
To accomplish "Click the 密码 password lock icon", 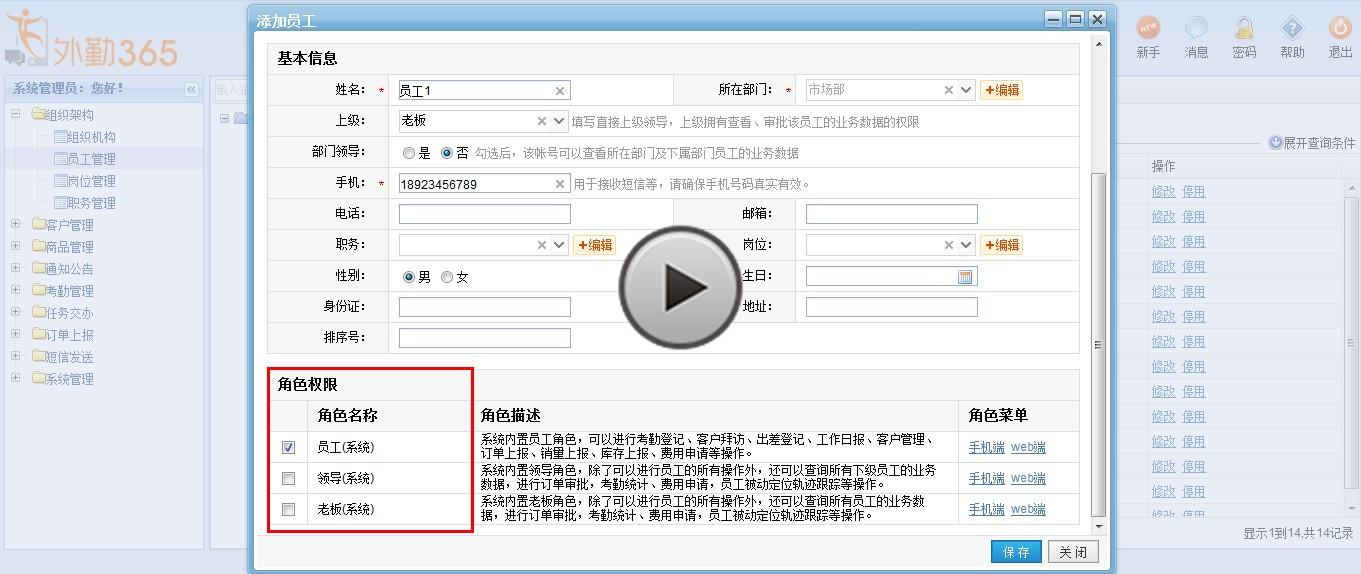I will click(x=1244, y=29).
